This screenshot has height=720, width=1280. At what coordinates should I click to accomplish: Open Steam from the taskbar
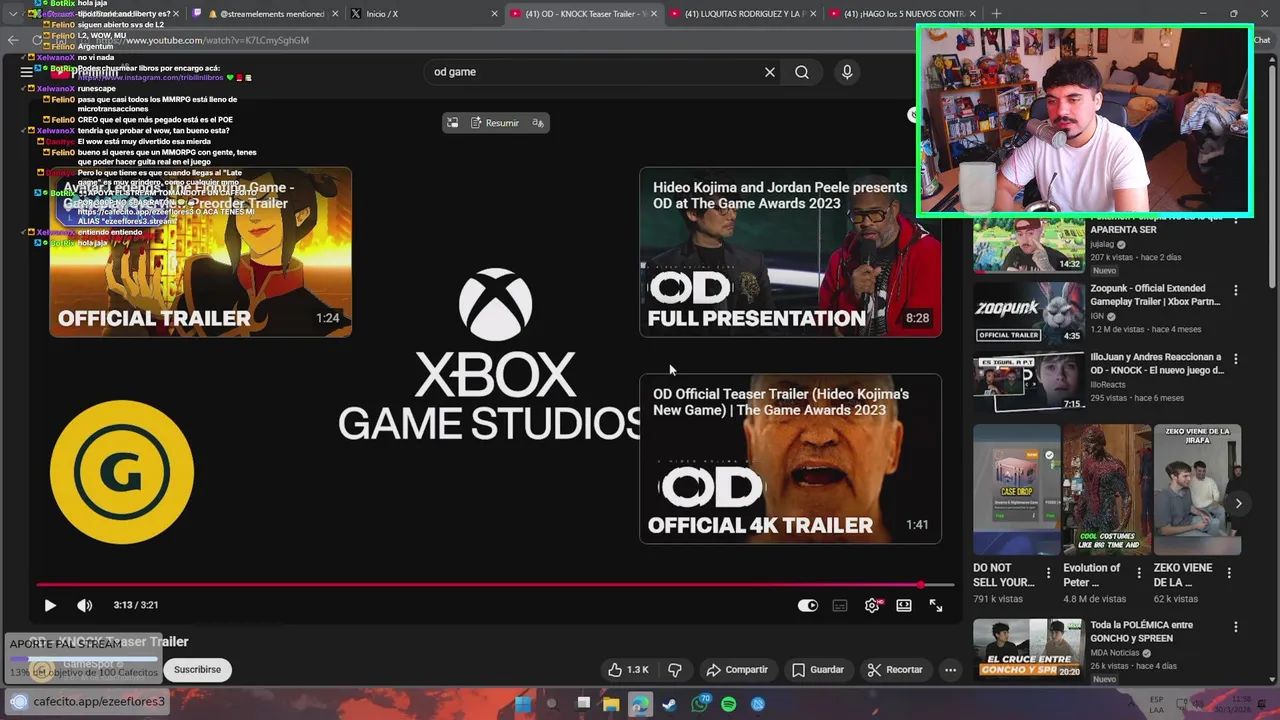[x=669, y=704]
